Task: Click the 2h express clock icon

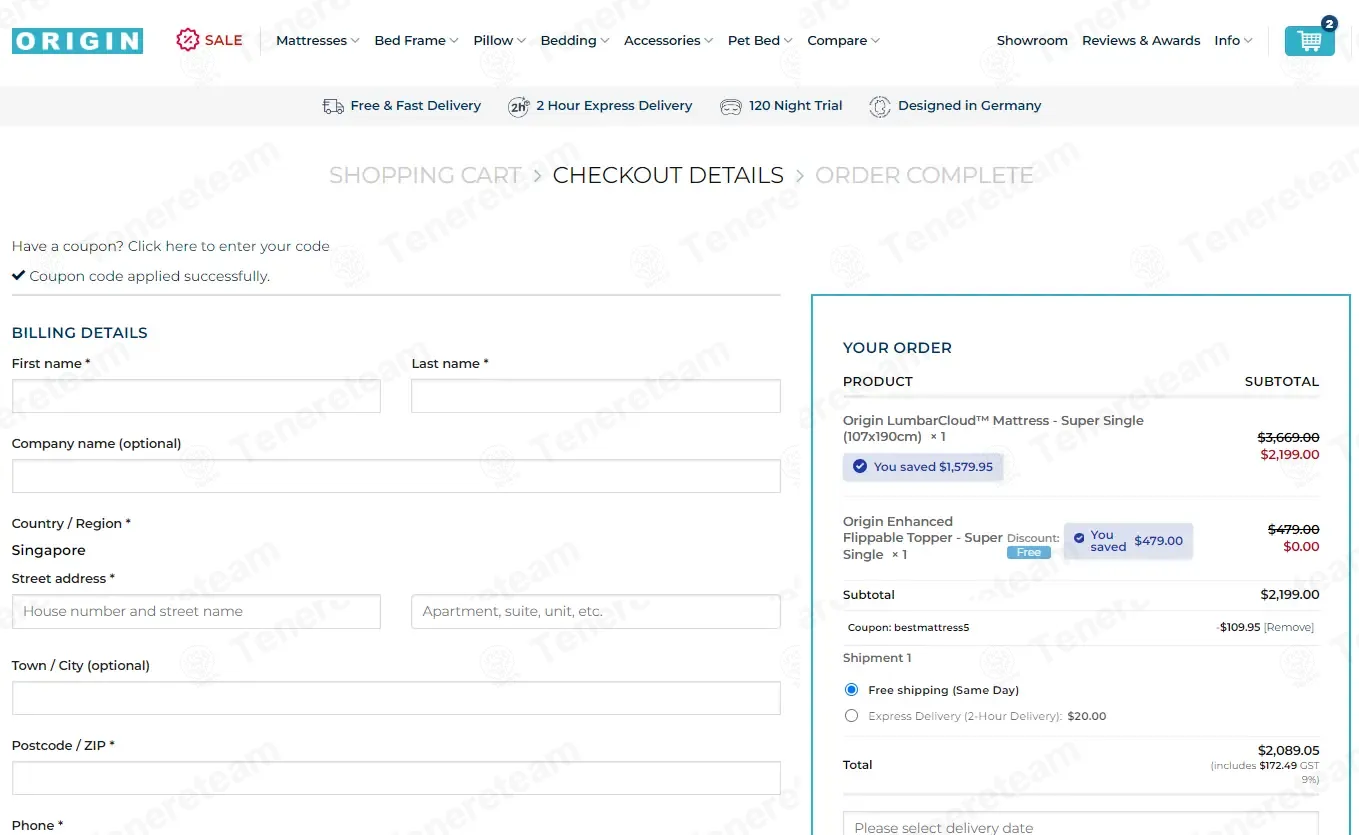Action: [518, 106]
